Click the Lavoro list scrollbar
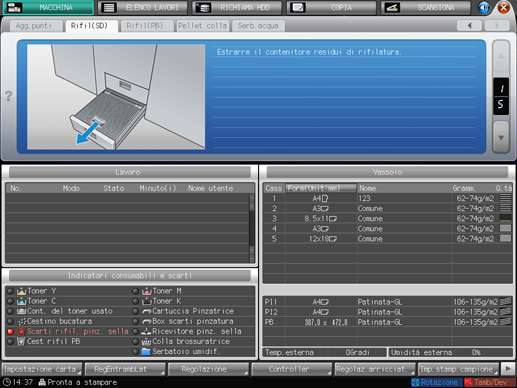Image resolution: width=517 pixels, height=388 pixels. (x=252, y=228)
